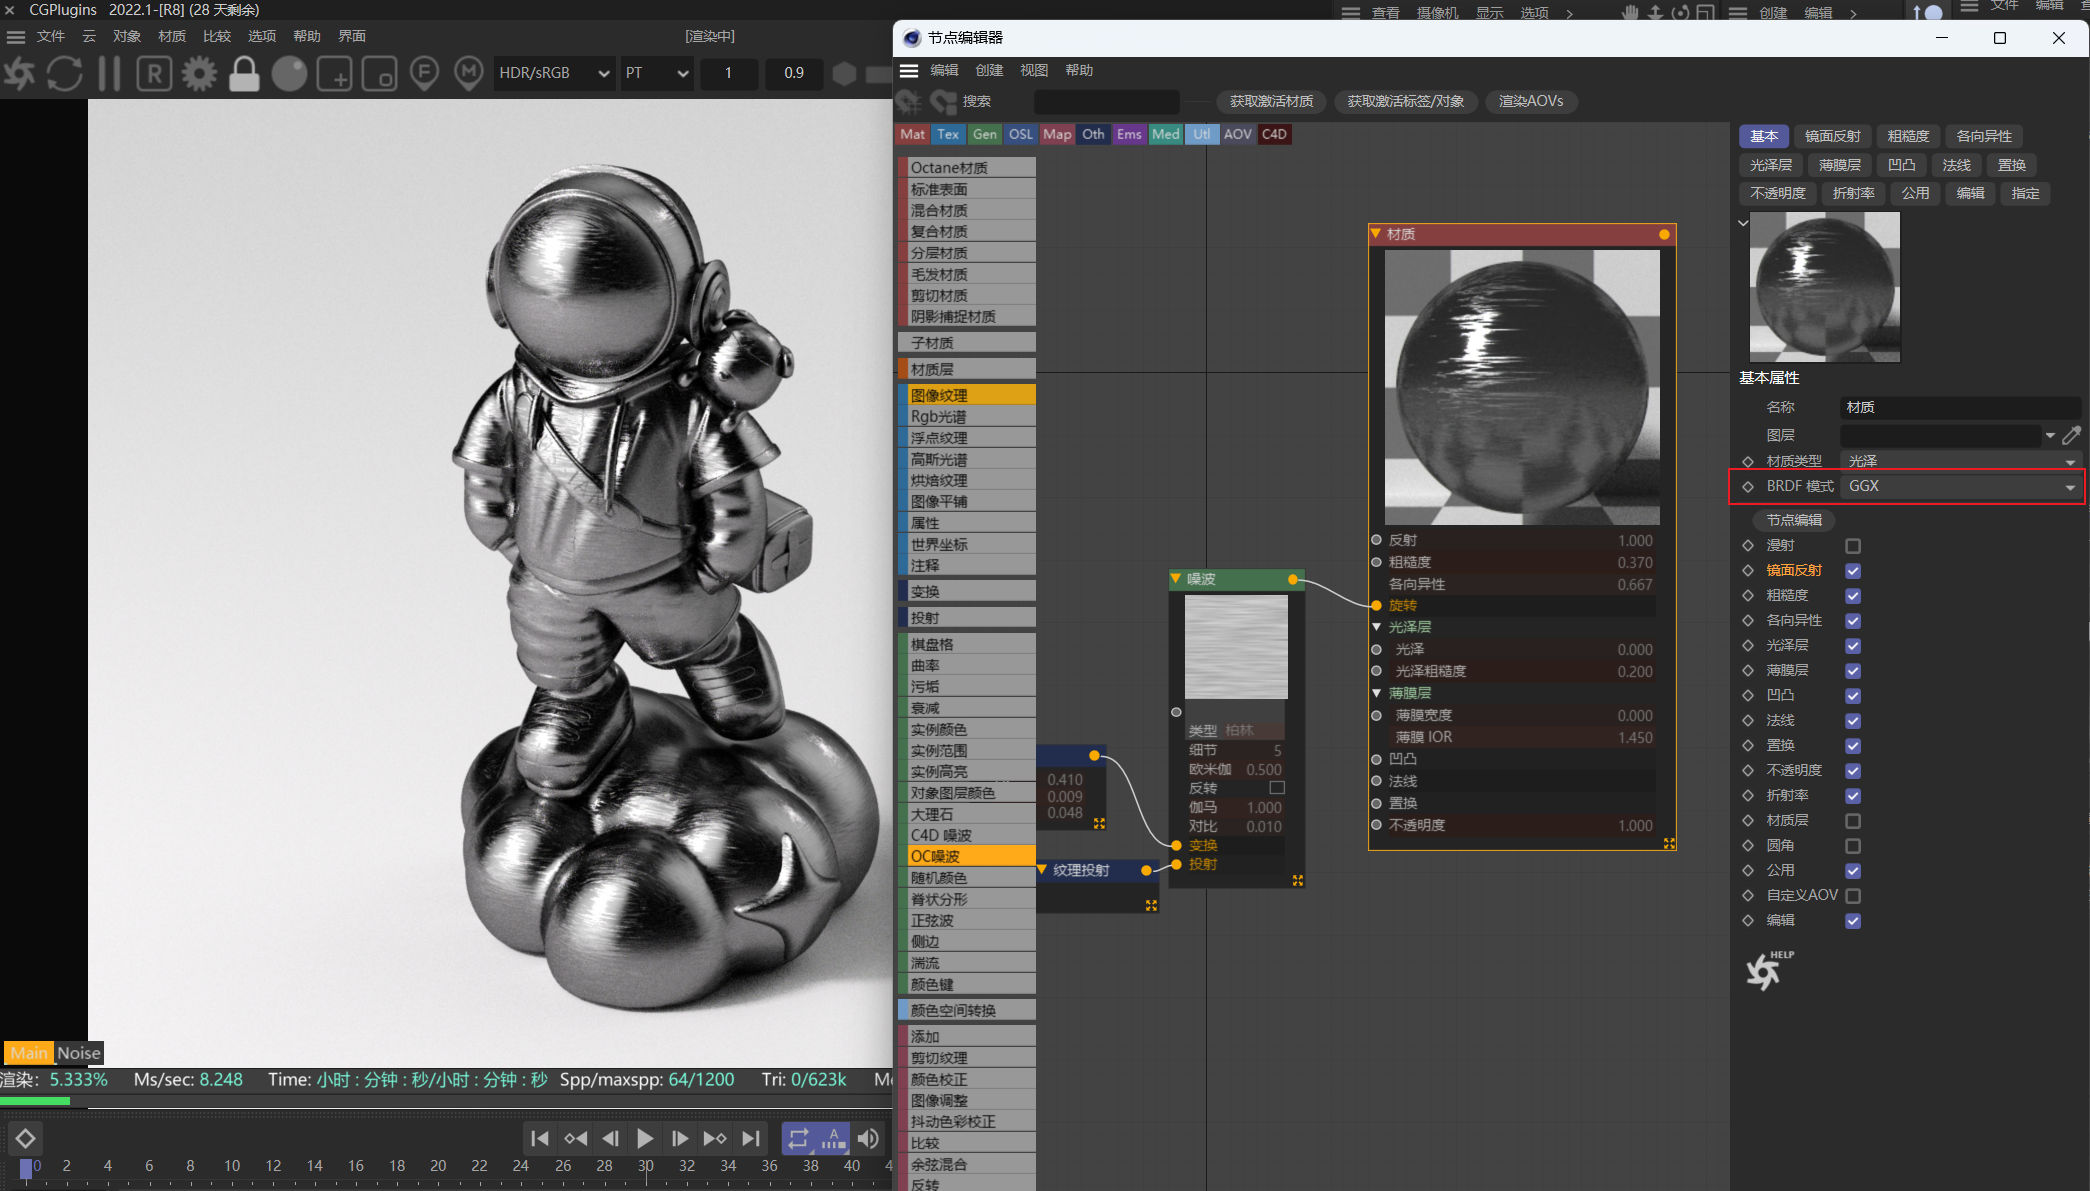Click the refresh render circular arrows icon
2090x1191 pixels.
point(65,73)
